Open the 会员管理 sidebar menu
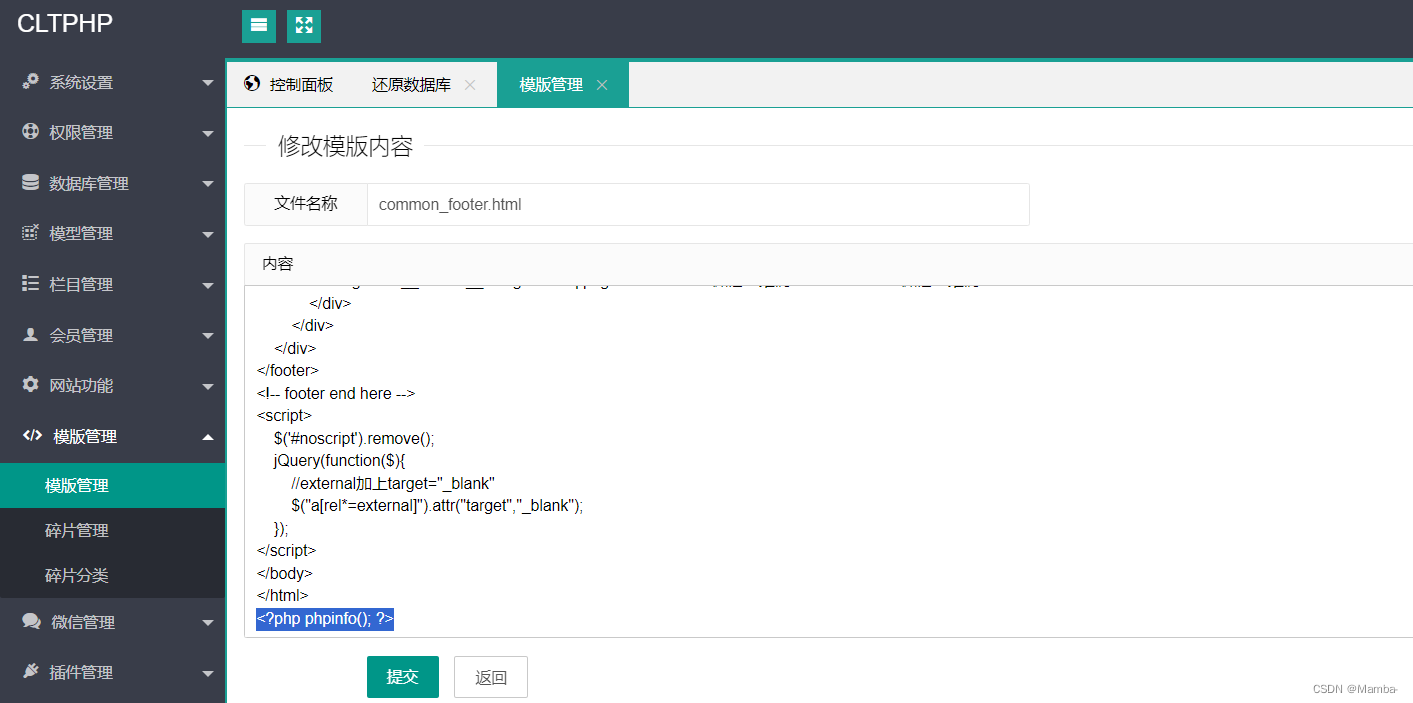Screen dimensions: 1413x703 [112, 335]
